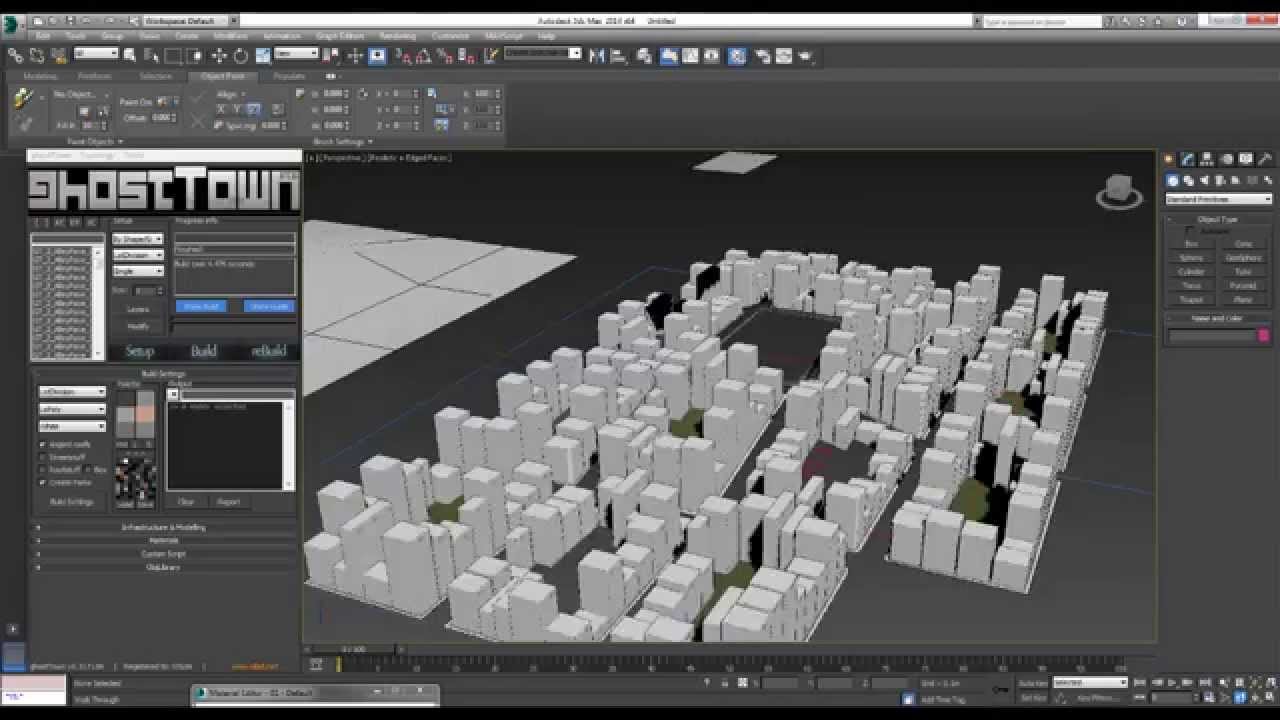
Task: Toggle the Streetstuff checkbox in ghostTown
Action: pos(43,457)
